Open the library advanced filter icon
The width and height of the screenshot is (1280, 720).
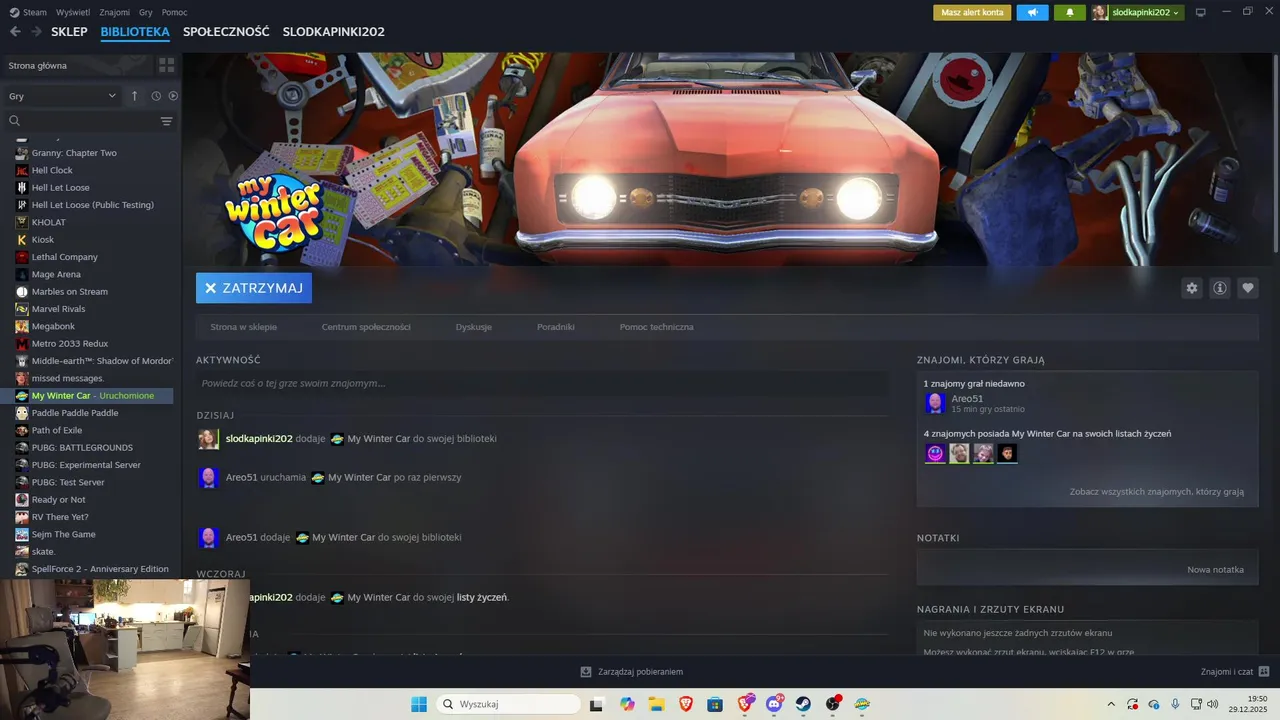pyautogui.click(x=167, y=121)
